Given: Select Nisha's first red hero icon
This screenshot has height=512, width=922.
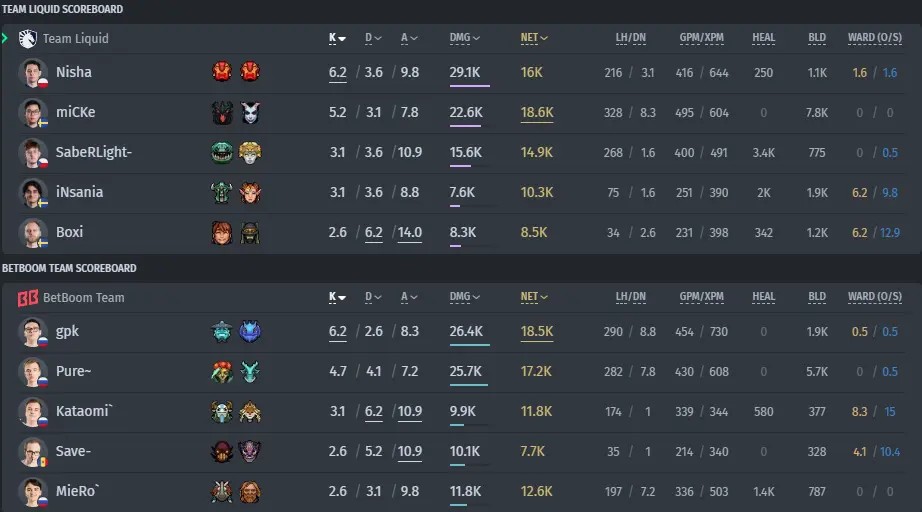Looking at the screenshot, I should tap(222, 72).
